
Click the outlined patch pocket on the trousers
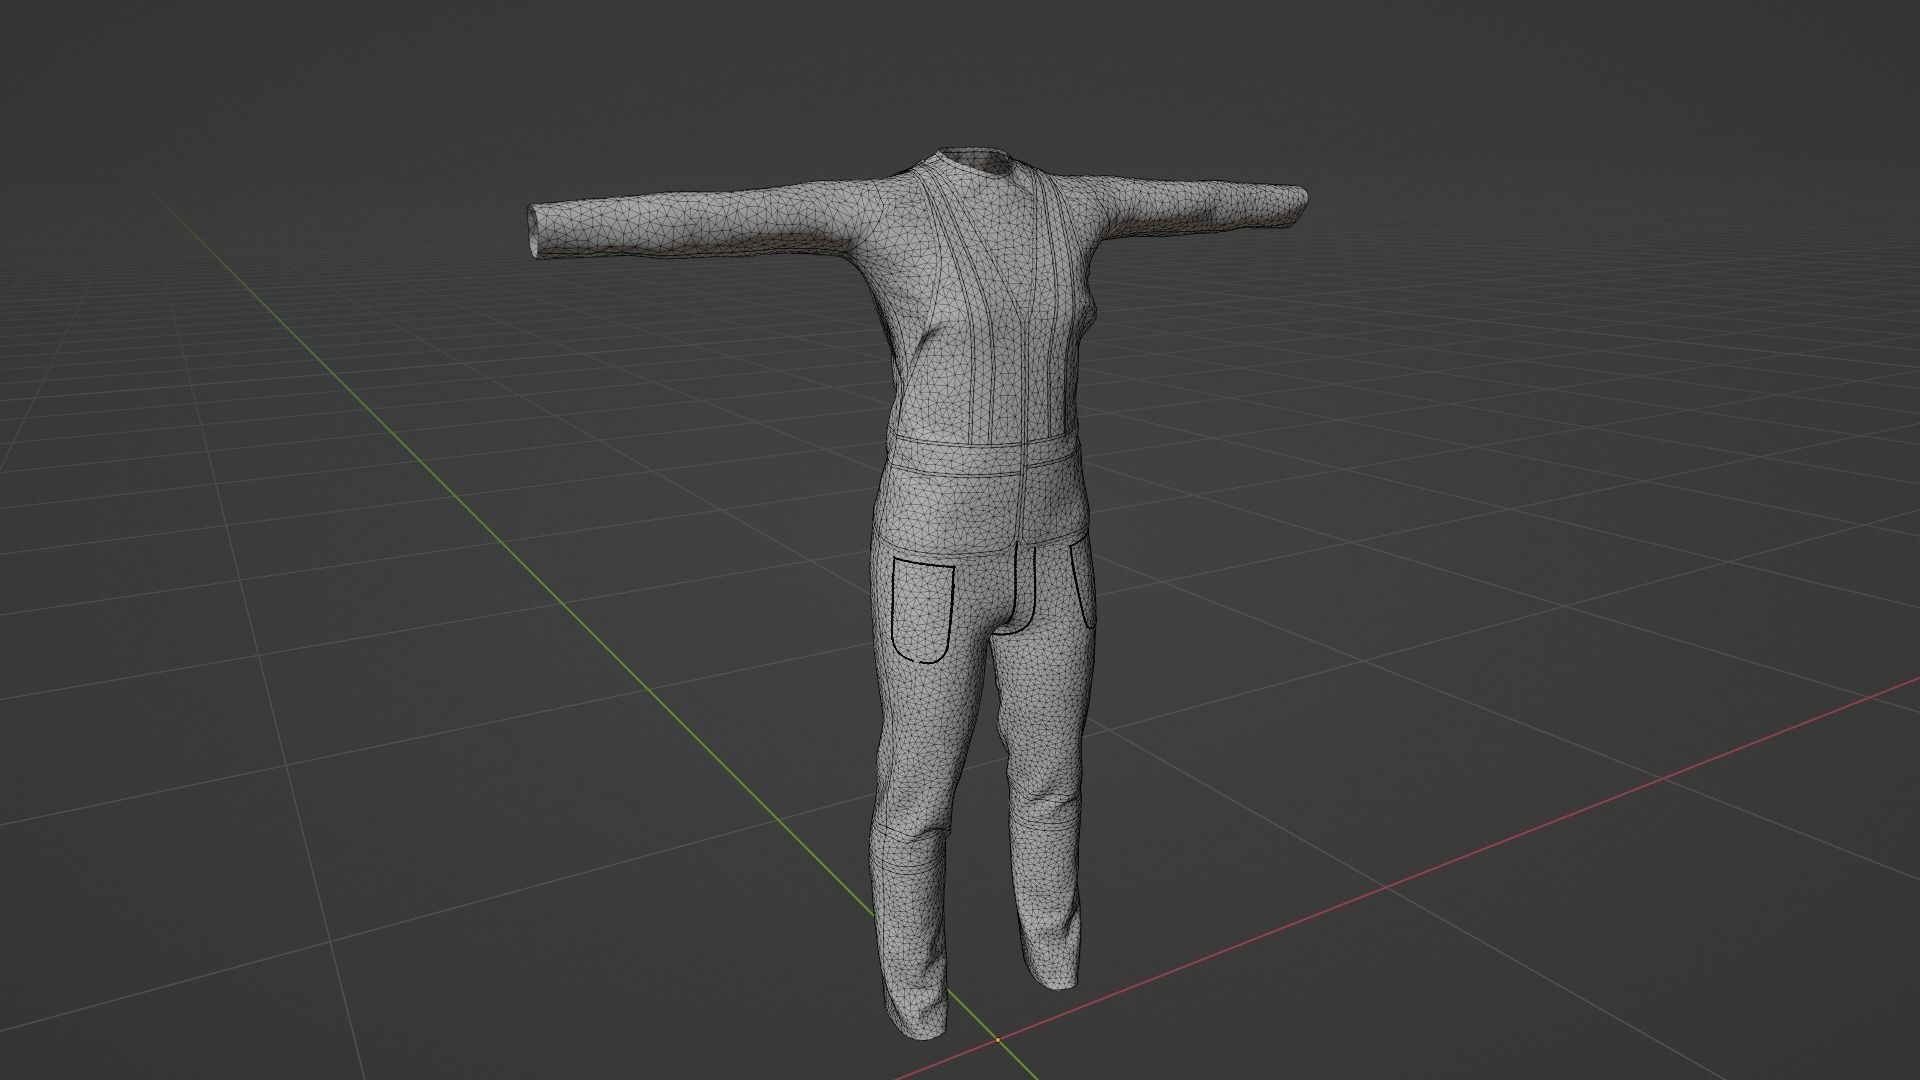pos(921,611)
